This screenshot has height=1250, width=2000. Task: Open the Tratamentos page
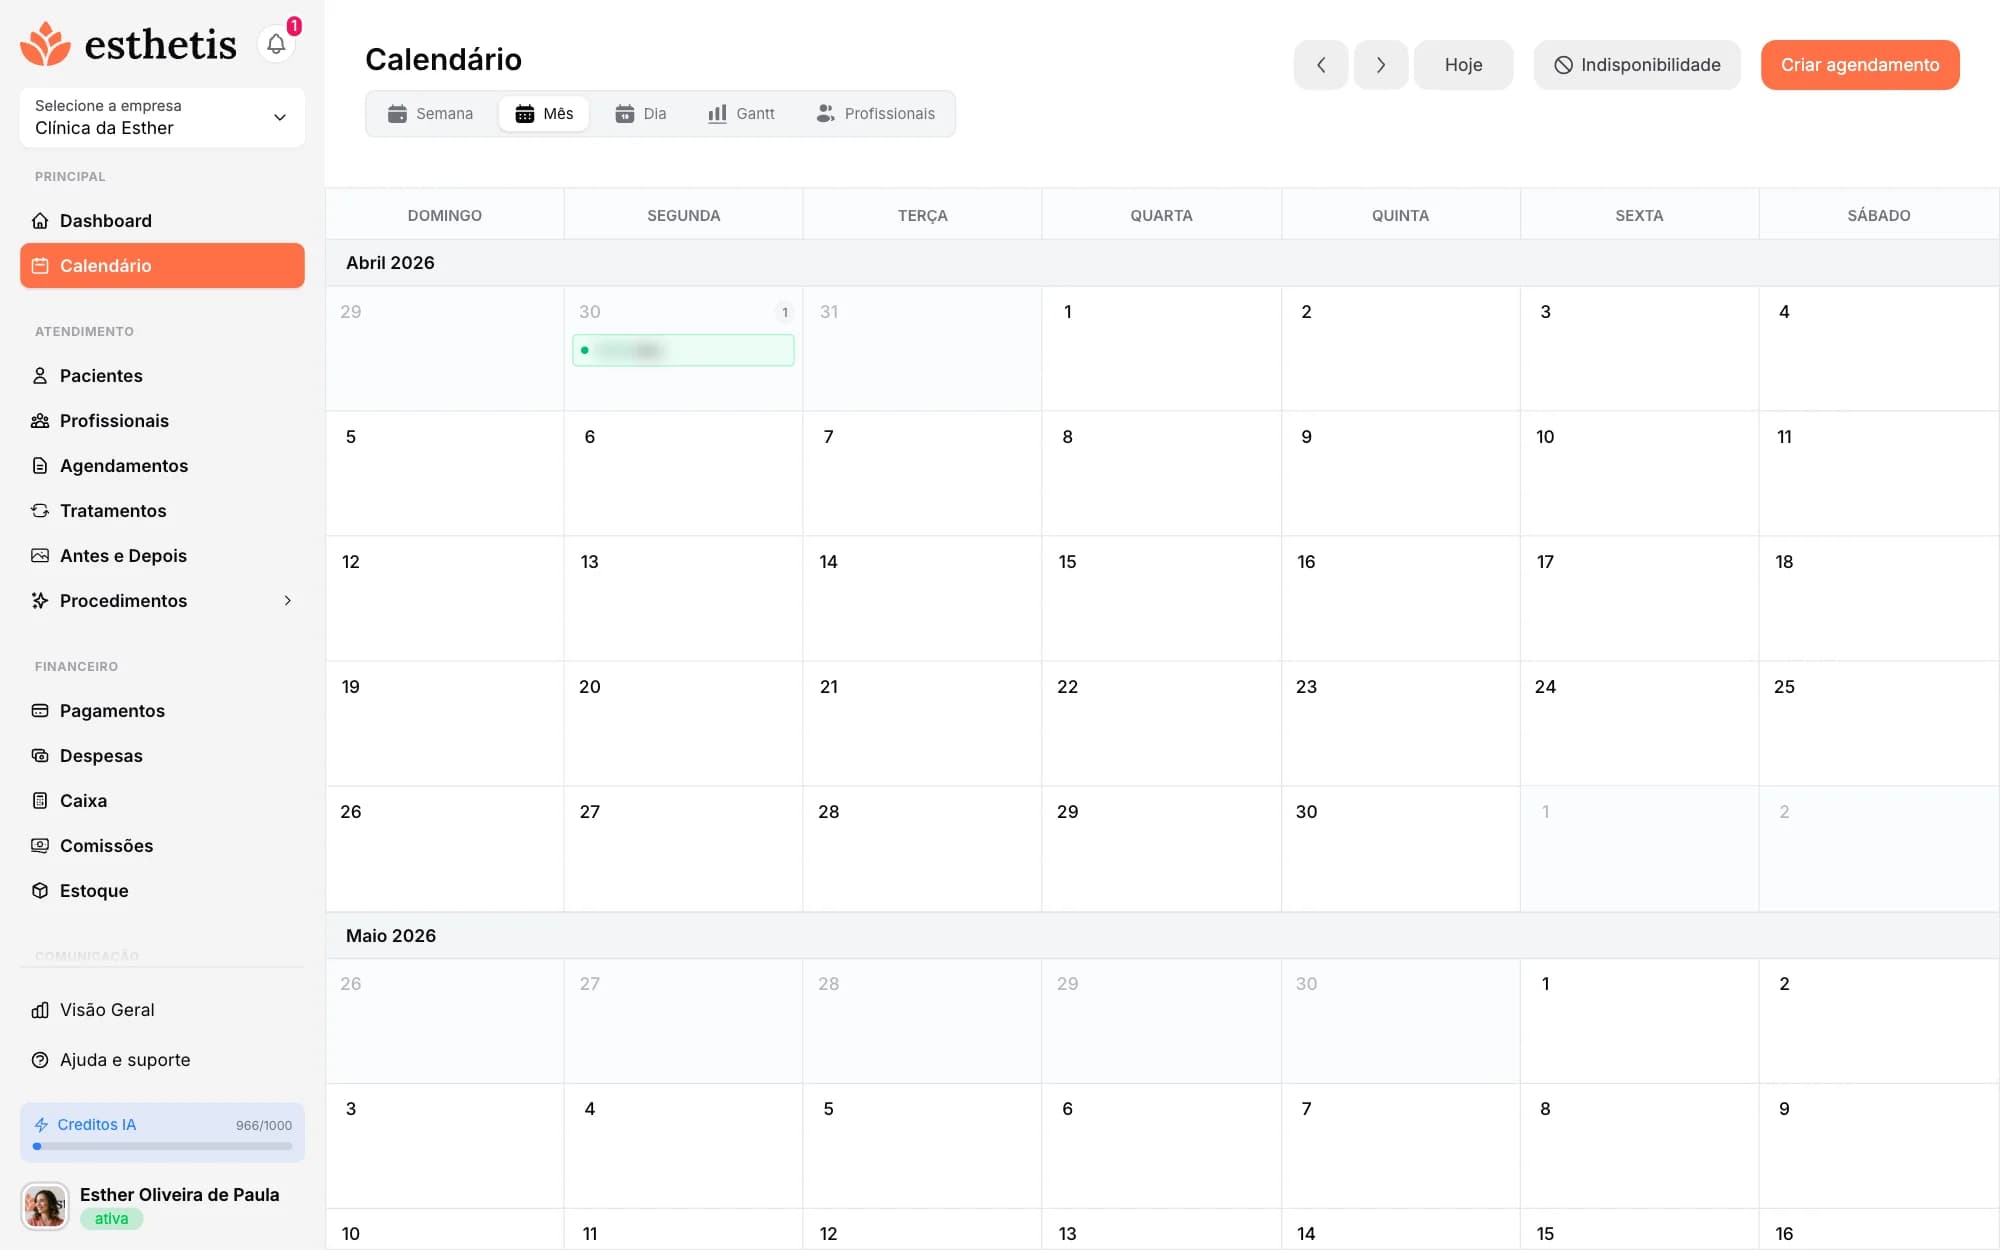pos(162,511)
